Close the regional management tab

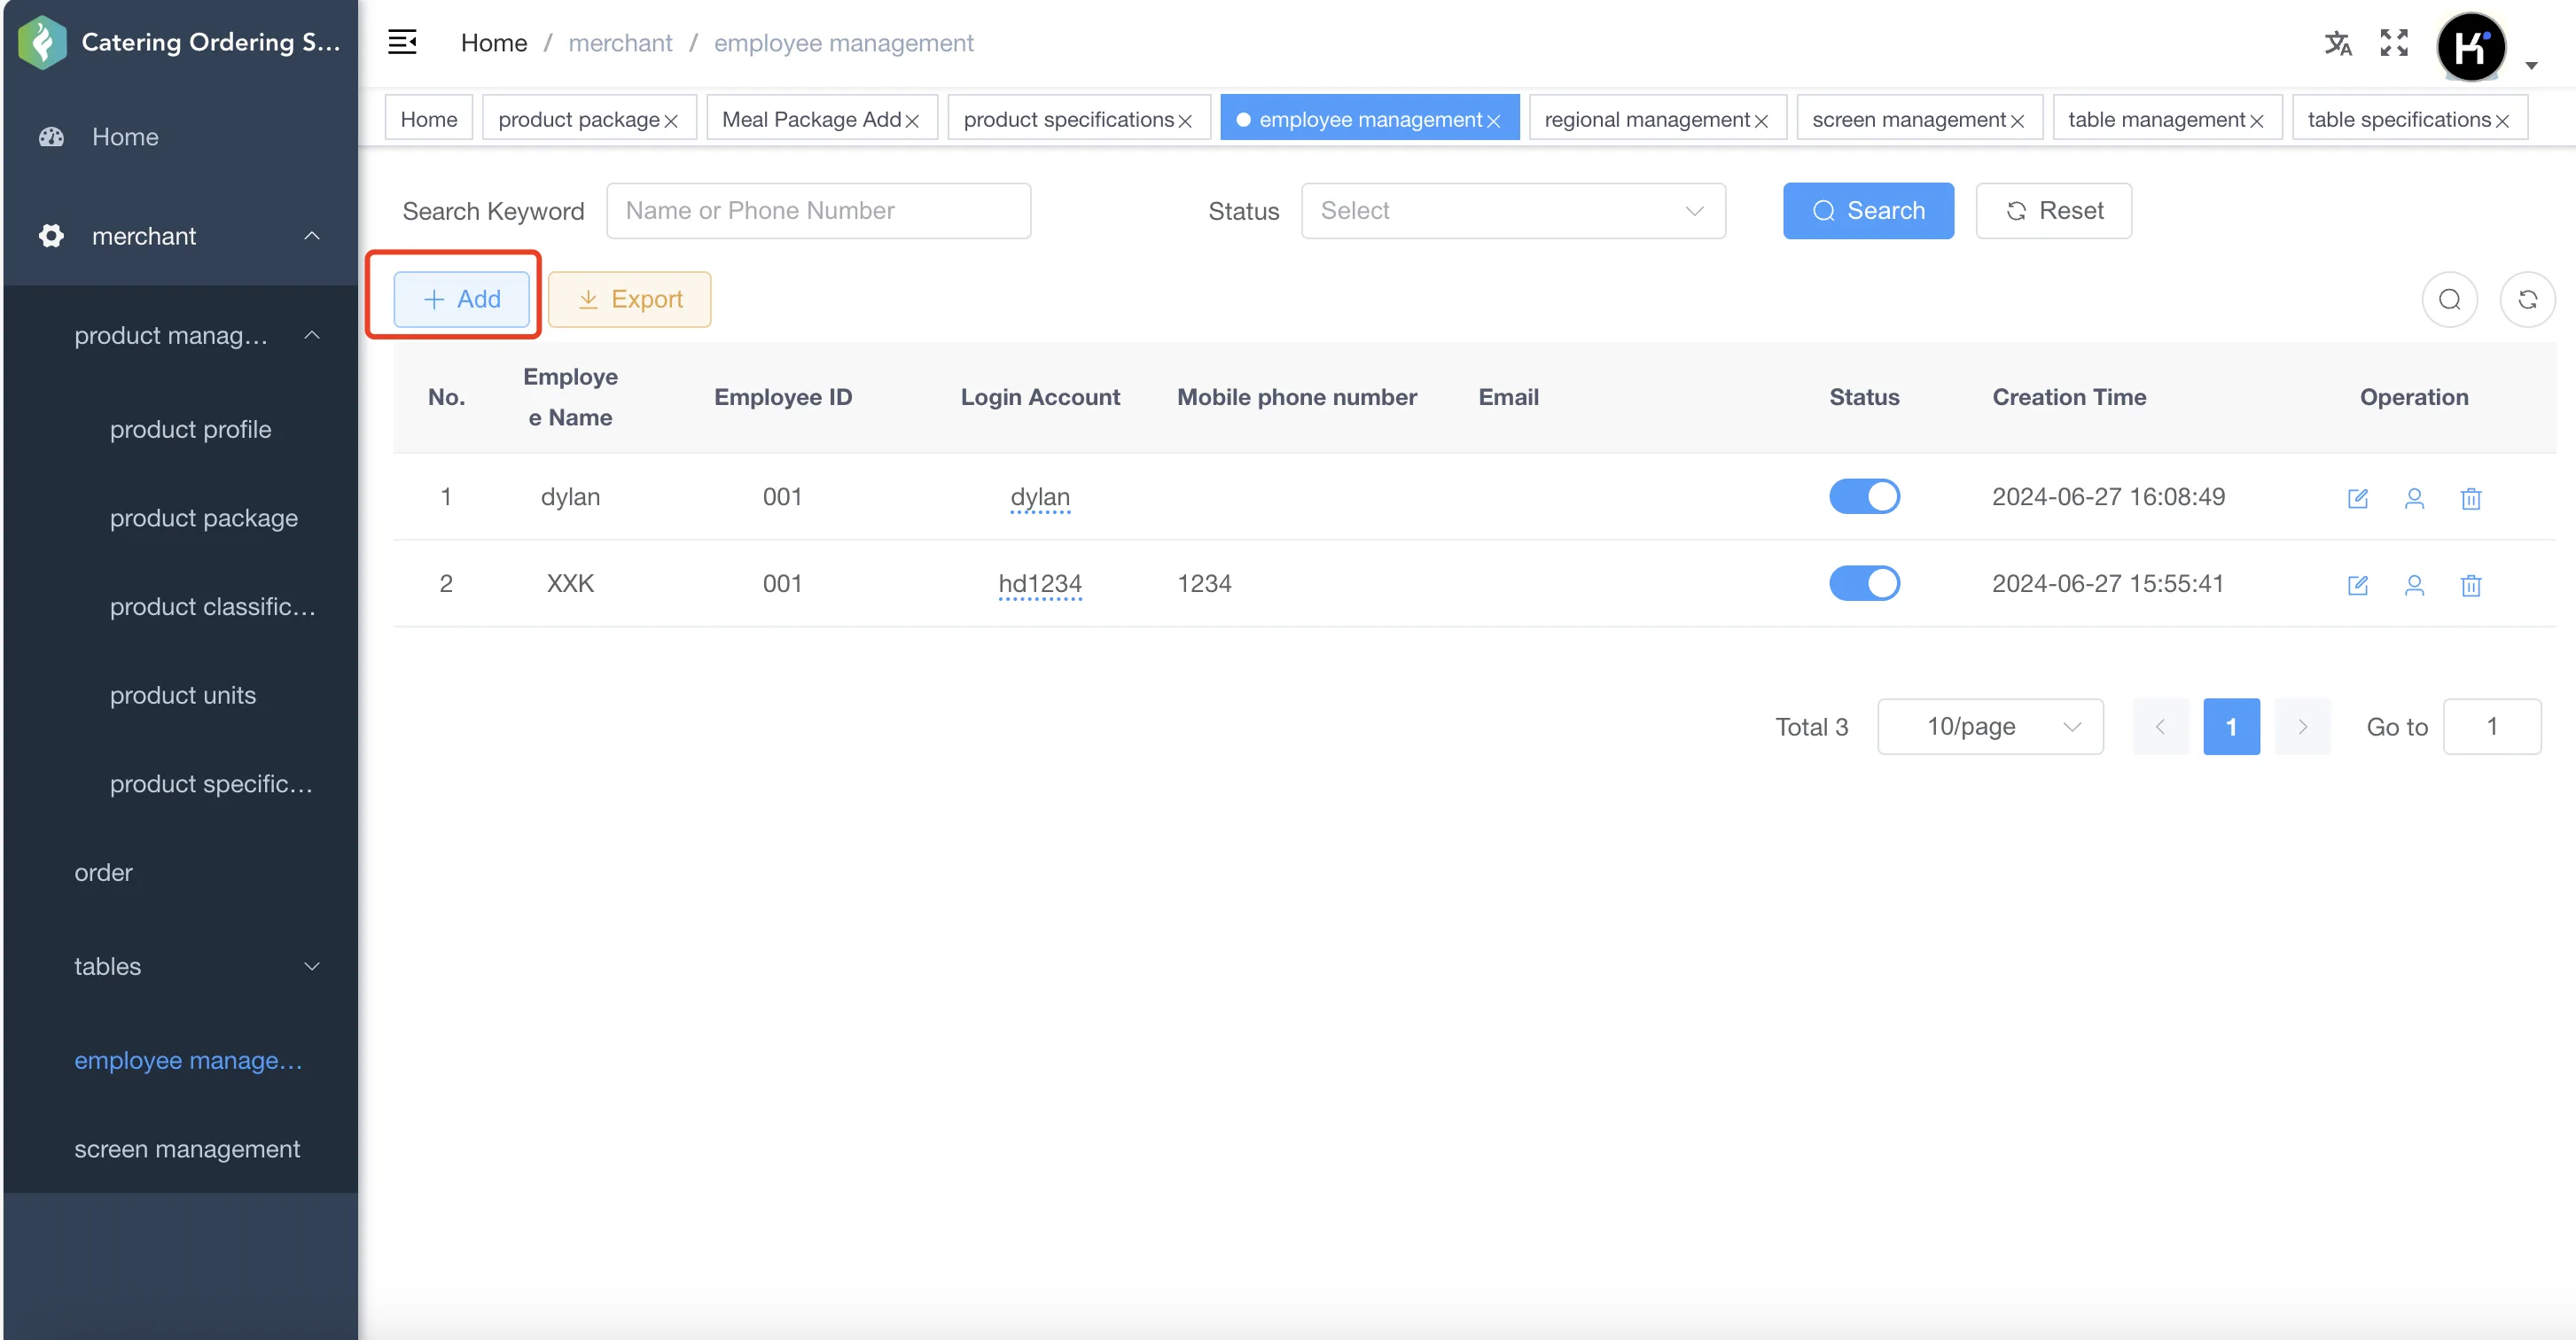(x=1761, y=121)
